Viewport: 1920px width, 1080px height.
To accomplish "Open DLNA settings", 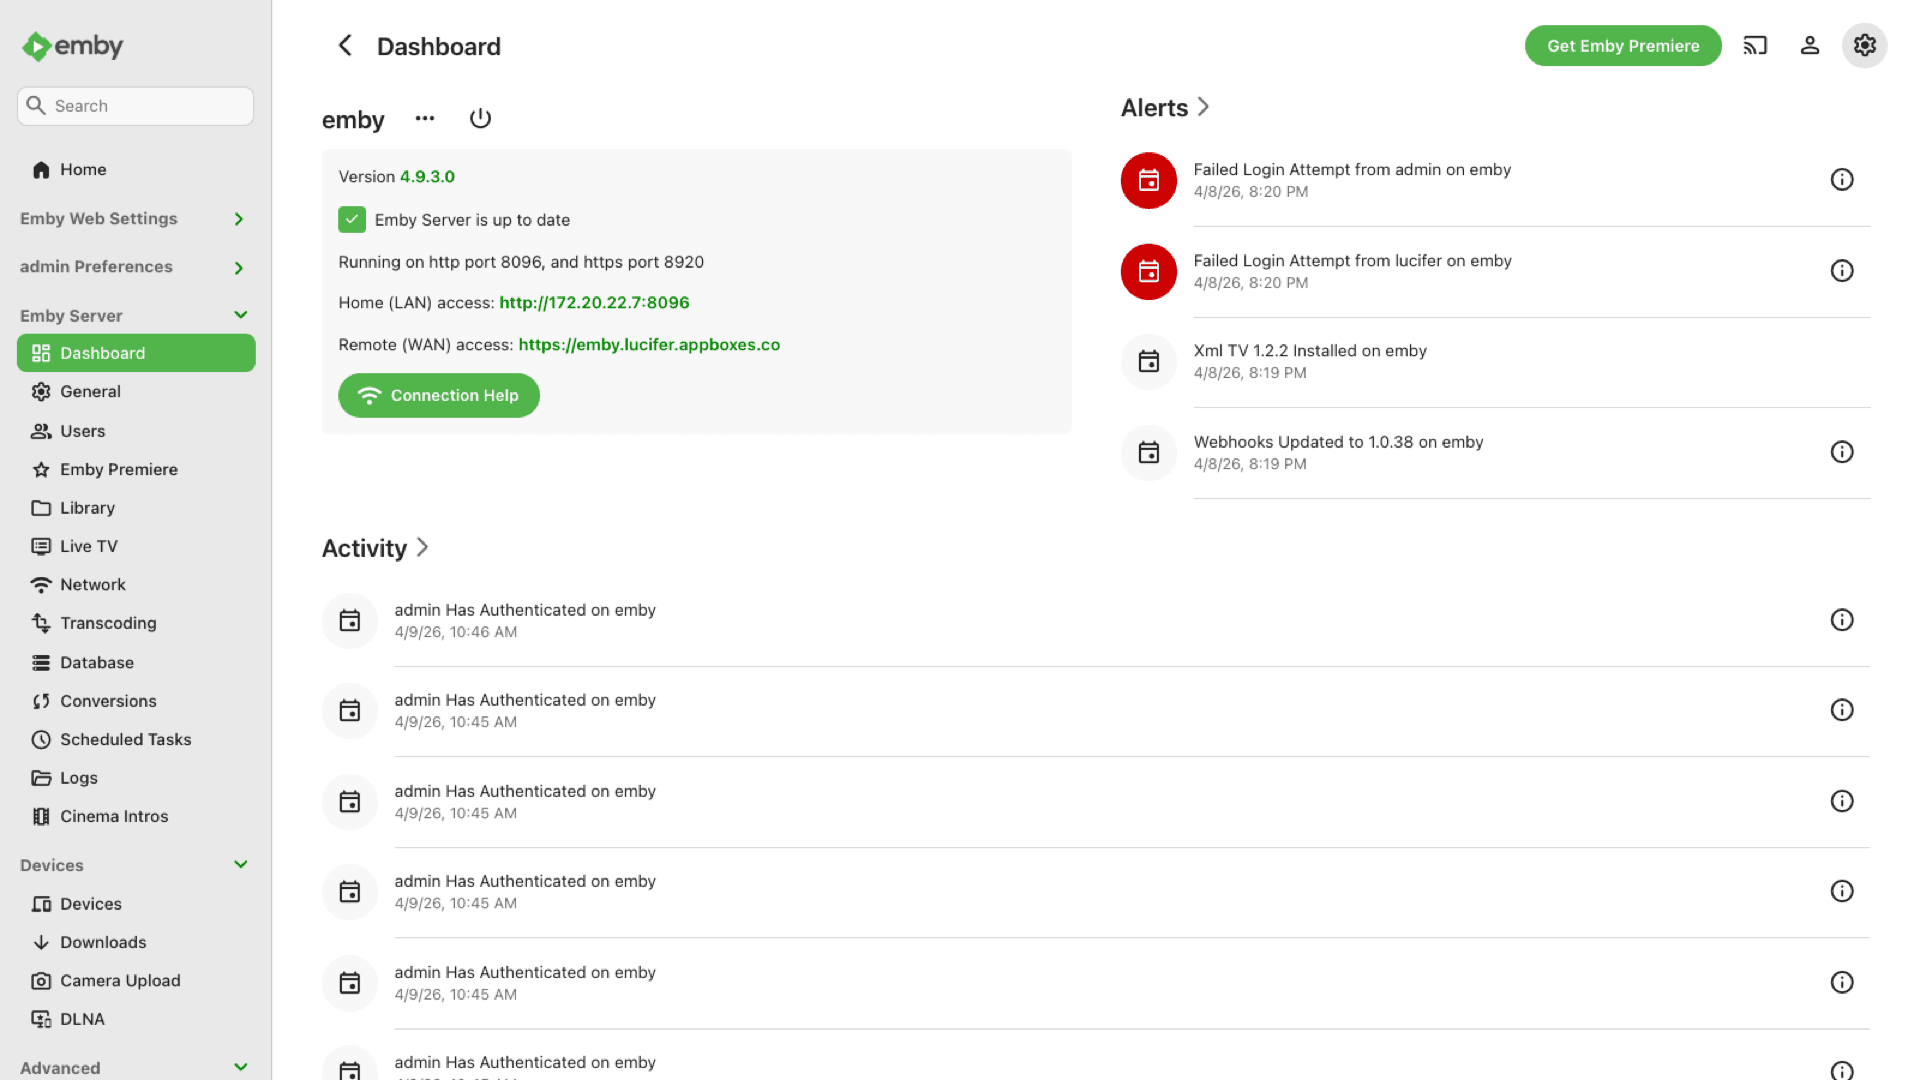I will 136,1019.
